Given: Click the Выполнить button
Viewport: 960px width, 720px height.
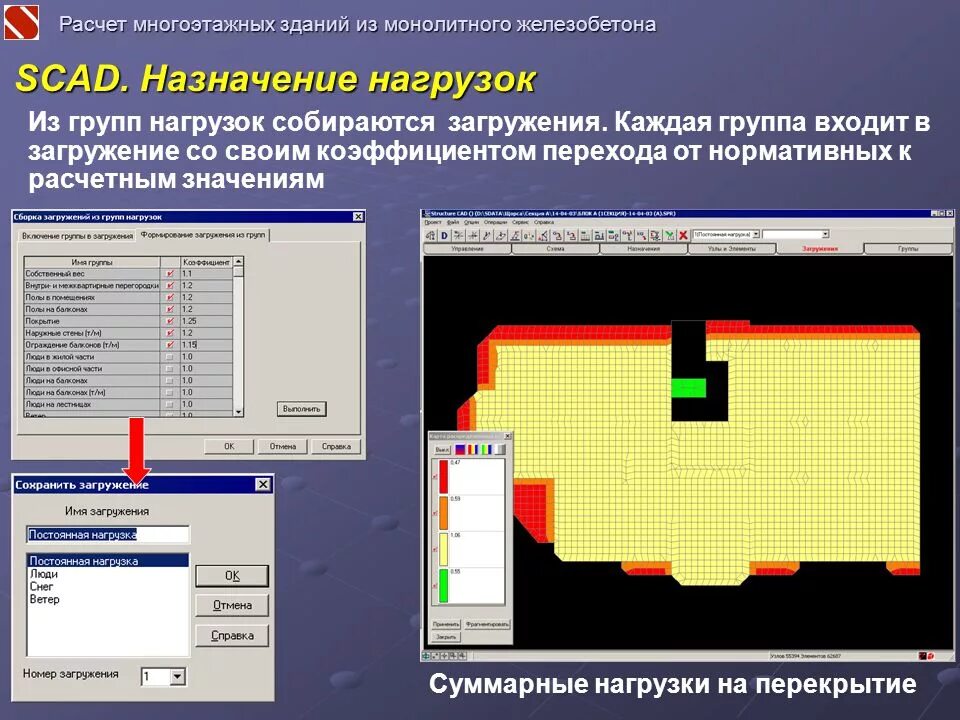Looking at the screenshot, I should 301,408.
